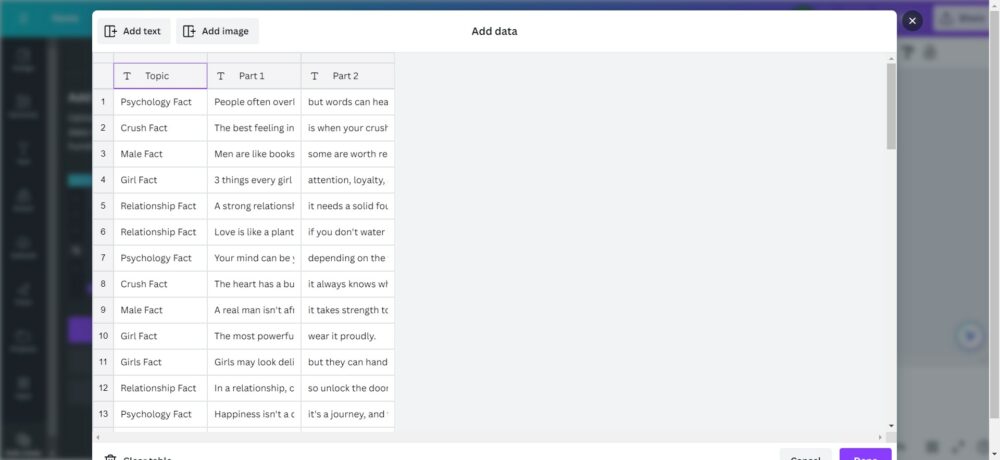Click the Done button
Screen dimensions: 1000x460
pos(865,454)
